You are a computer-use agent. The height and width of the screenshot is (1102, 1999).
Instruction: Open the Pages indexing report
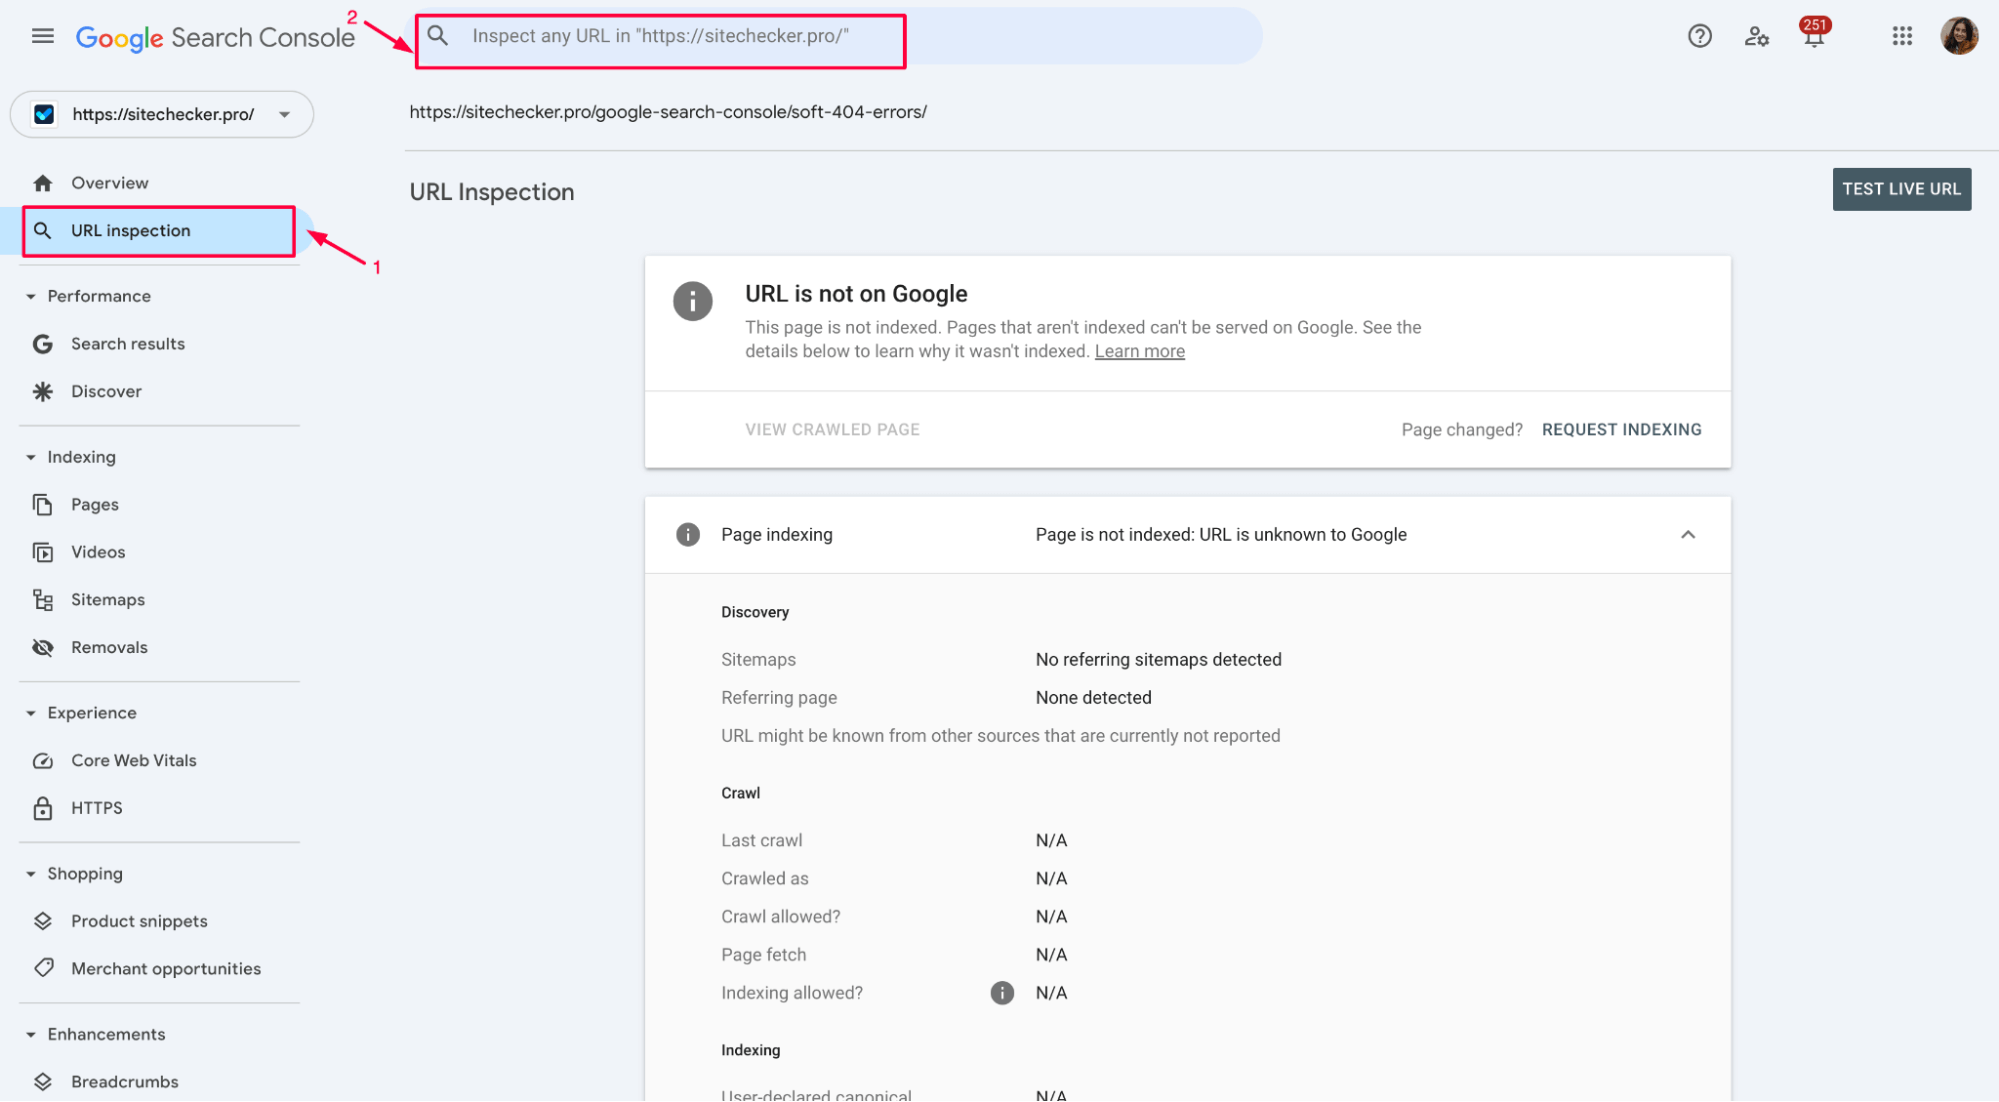(94, 505)
